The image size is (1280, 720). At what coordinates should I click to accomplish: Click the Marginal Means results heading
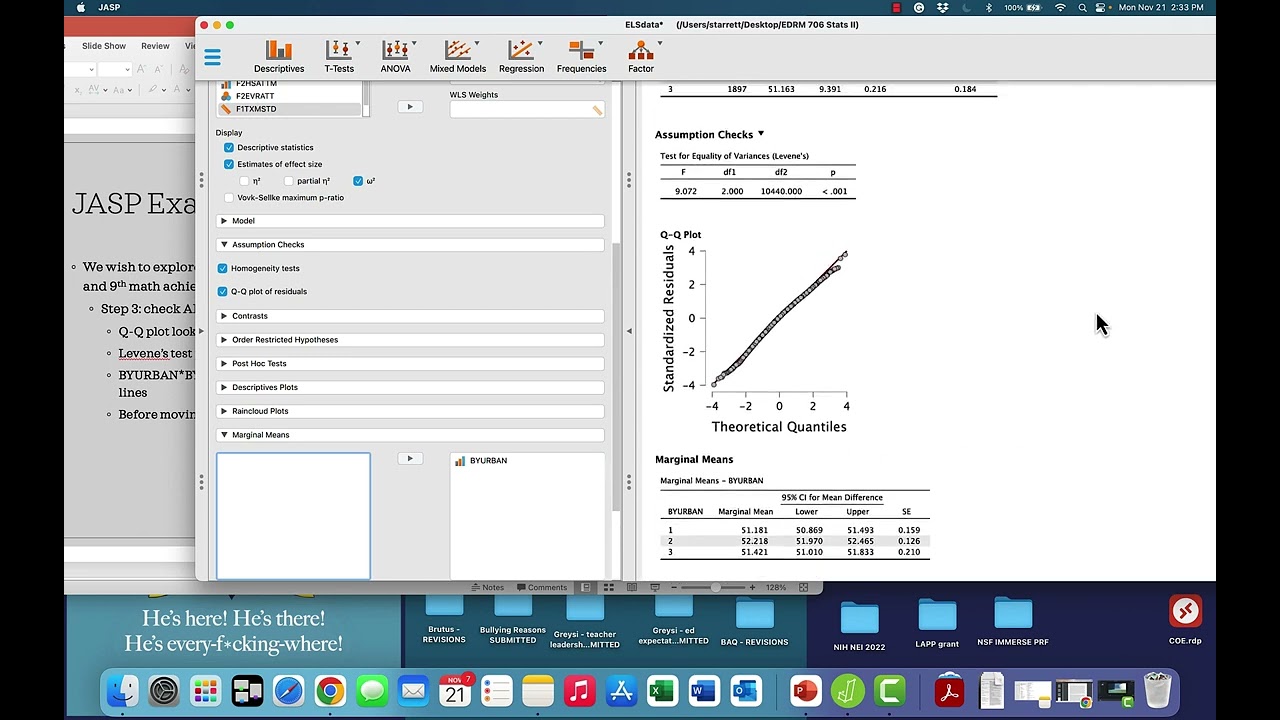pyautogui.click(x=694, y=460)
